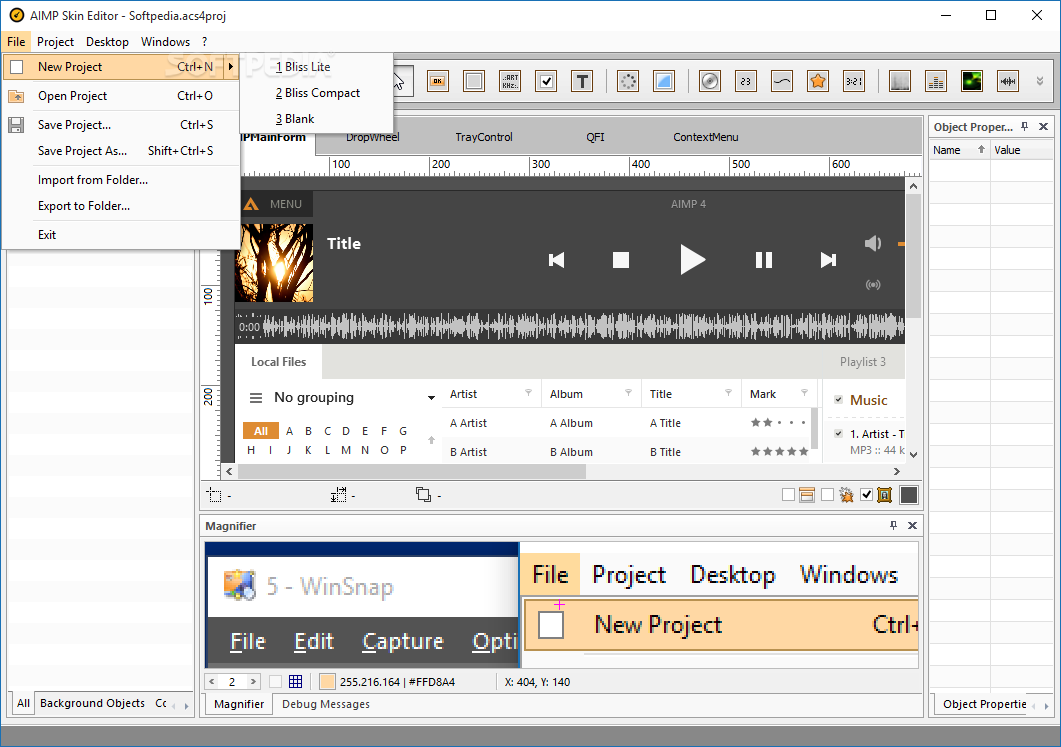Select the bitrate/kHz info element tool
The width and height of the screenshot is (1061, 747).
tap(510, 82)
